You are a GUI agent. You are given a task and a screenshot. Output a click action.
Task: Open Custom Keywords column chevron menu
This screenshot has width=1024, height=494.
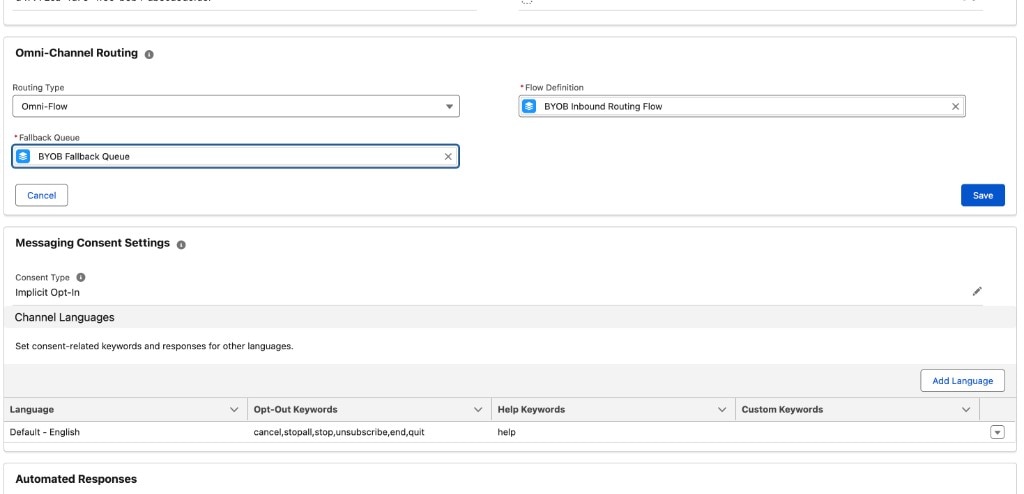pos(966,410)
